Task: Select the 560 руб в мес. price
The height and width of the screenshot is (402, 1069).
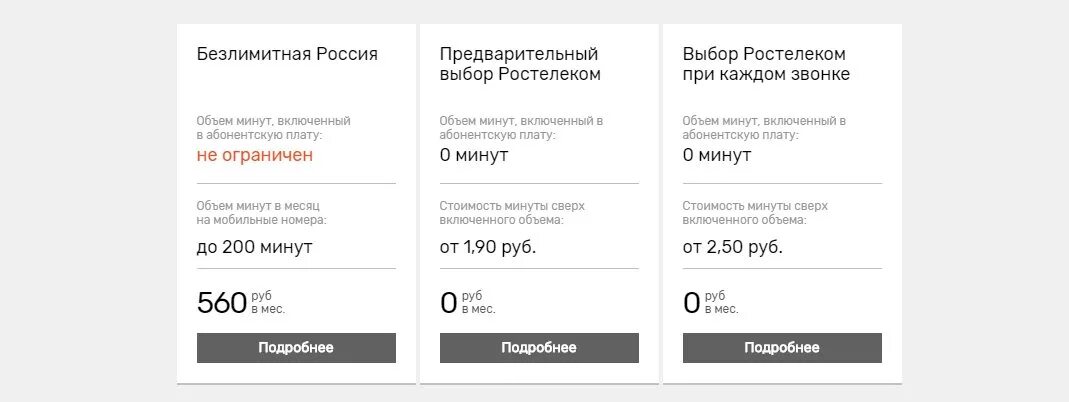Action: tap(241, 302)
